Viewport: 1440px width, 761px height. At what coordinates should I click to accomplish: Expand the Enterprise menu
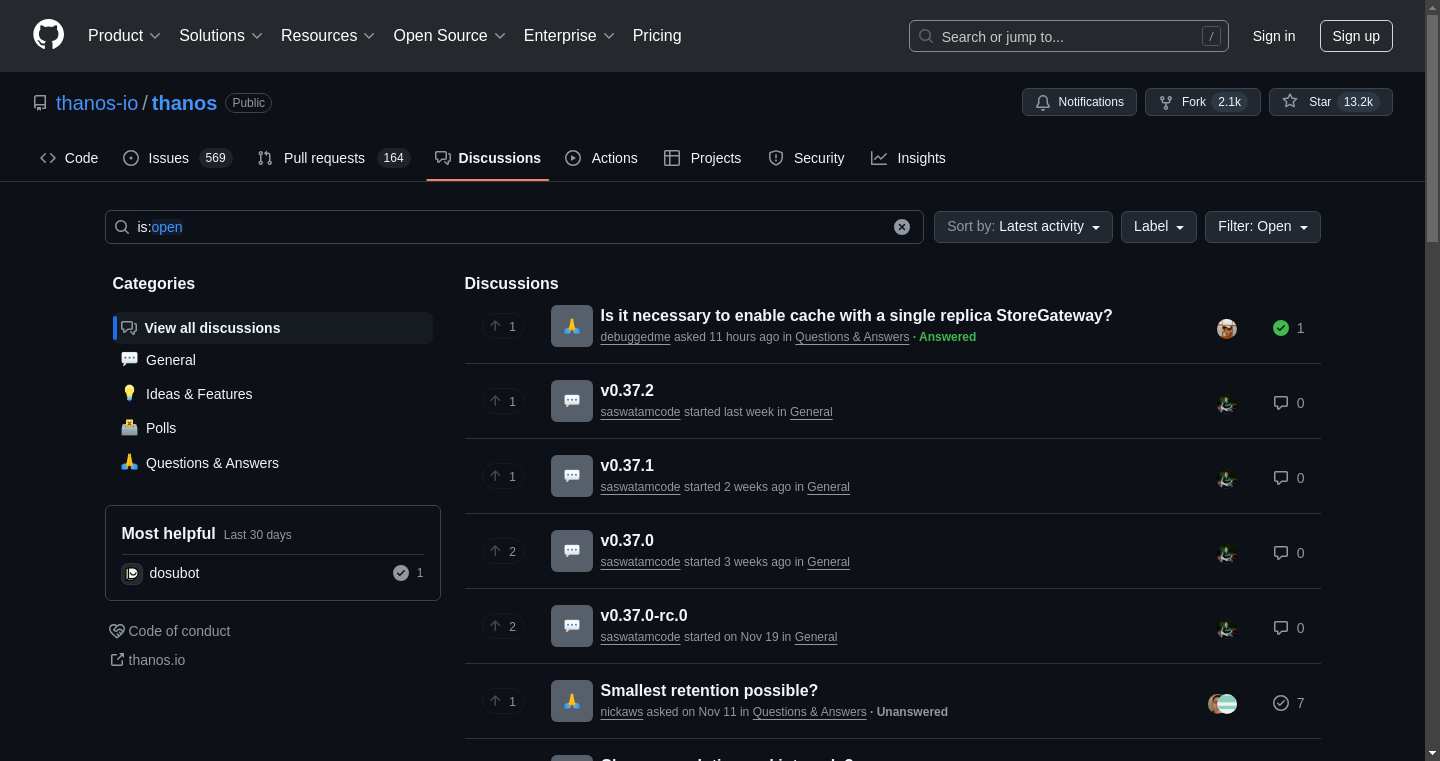(569, 36)
